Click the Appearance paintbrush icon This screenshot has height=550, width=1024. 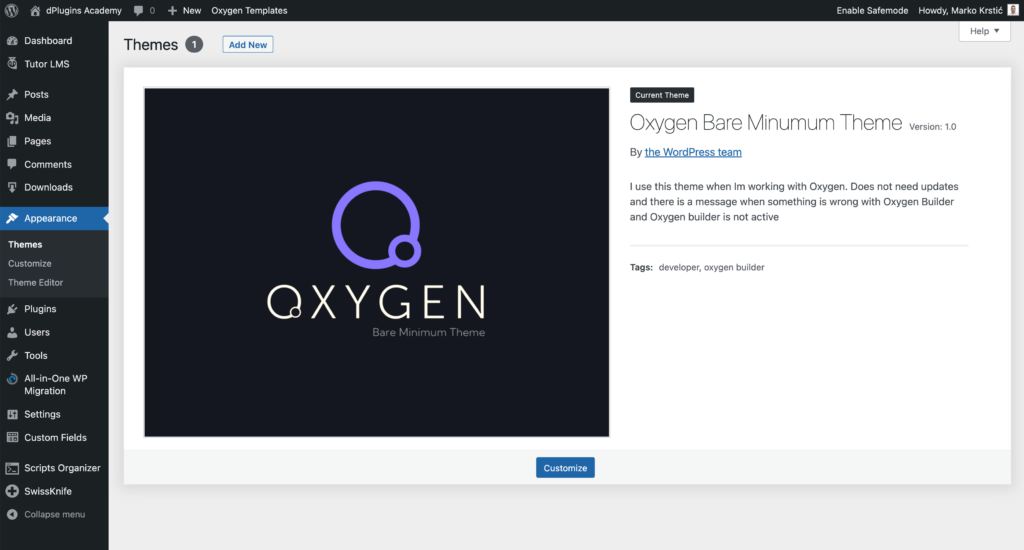12,218
